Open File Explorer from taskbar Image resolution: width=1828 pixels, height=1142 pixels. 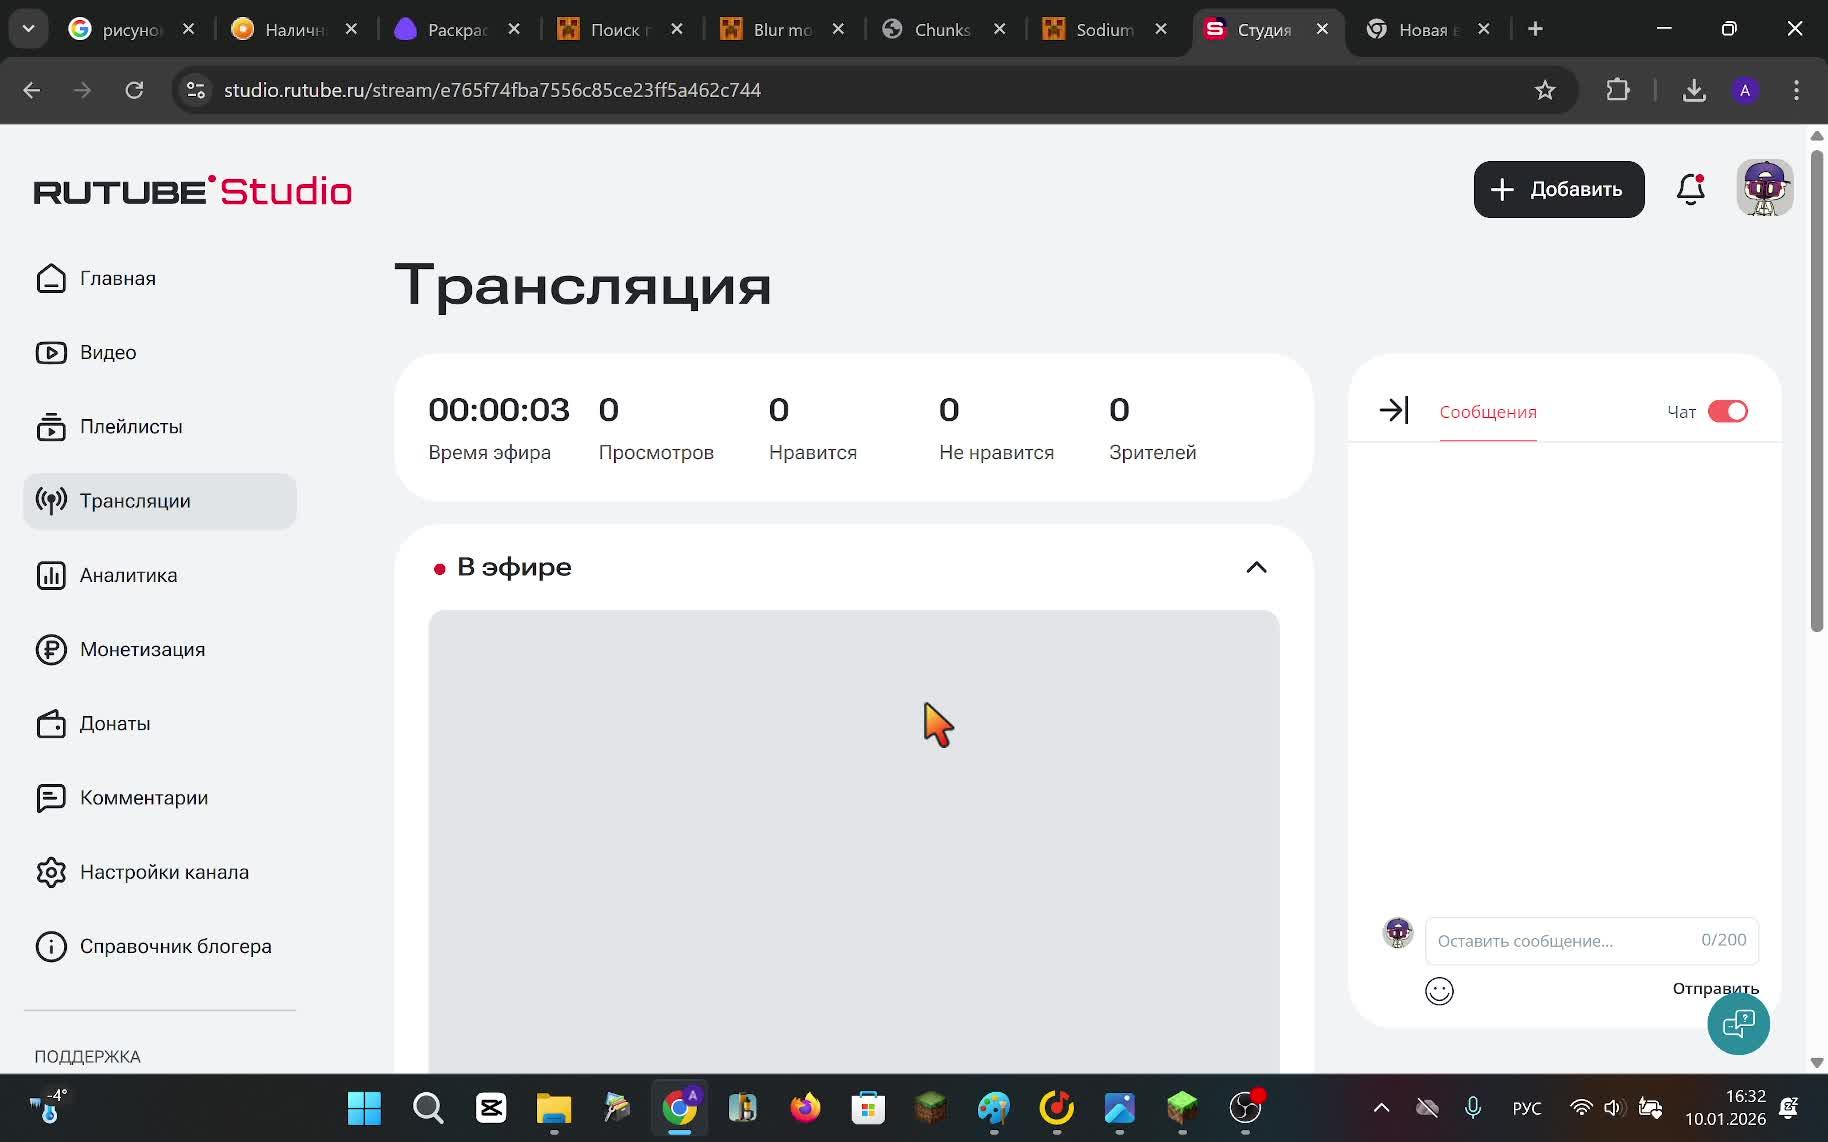pyautogui.click(x=553, y=1108)
